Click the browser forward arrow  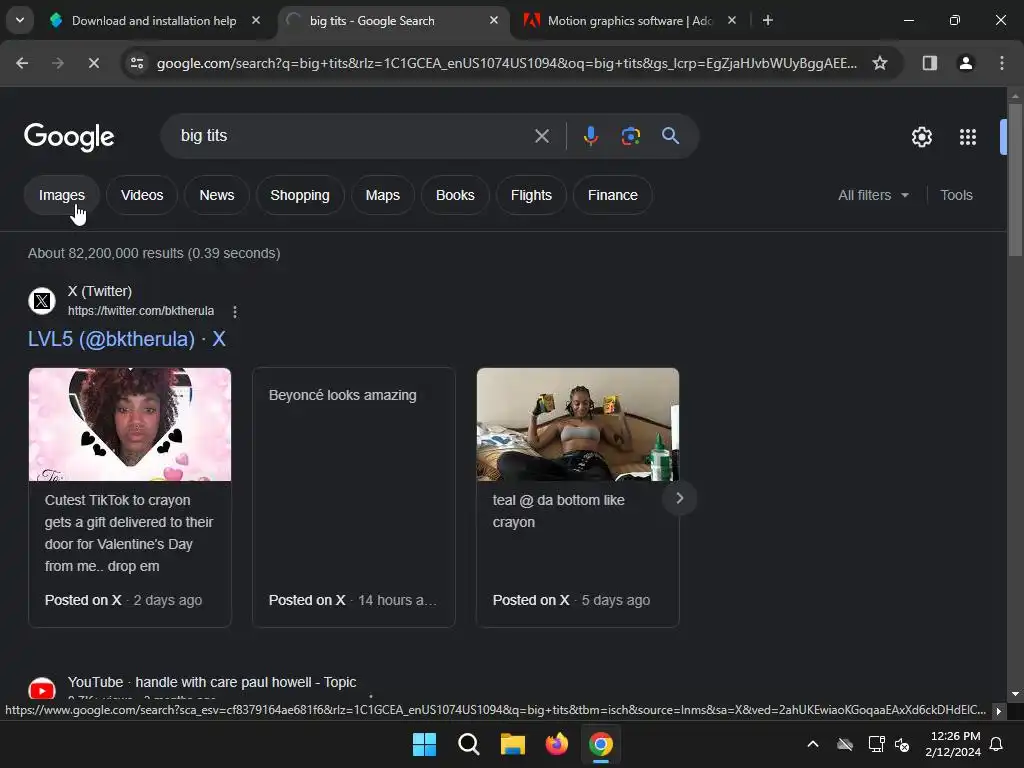pos(58,63)
